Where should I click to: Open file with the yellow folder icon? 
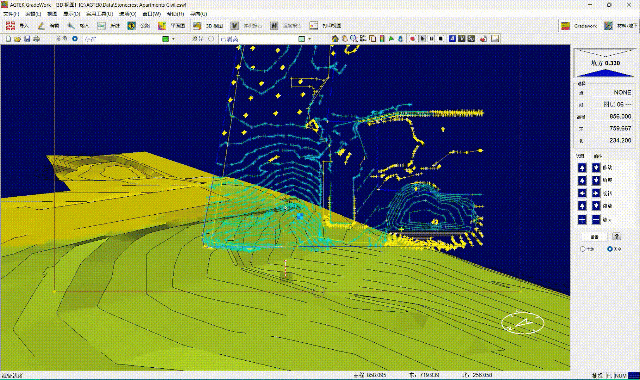[18, 39]
